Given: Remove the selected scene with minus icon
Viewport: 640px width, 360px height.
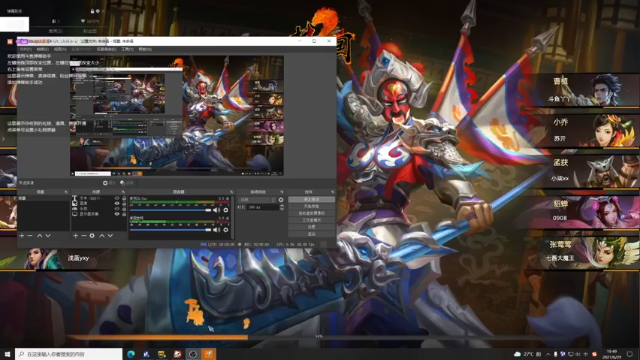Looking at the screenshot, I should point(29,236).
